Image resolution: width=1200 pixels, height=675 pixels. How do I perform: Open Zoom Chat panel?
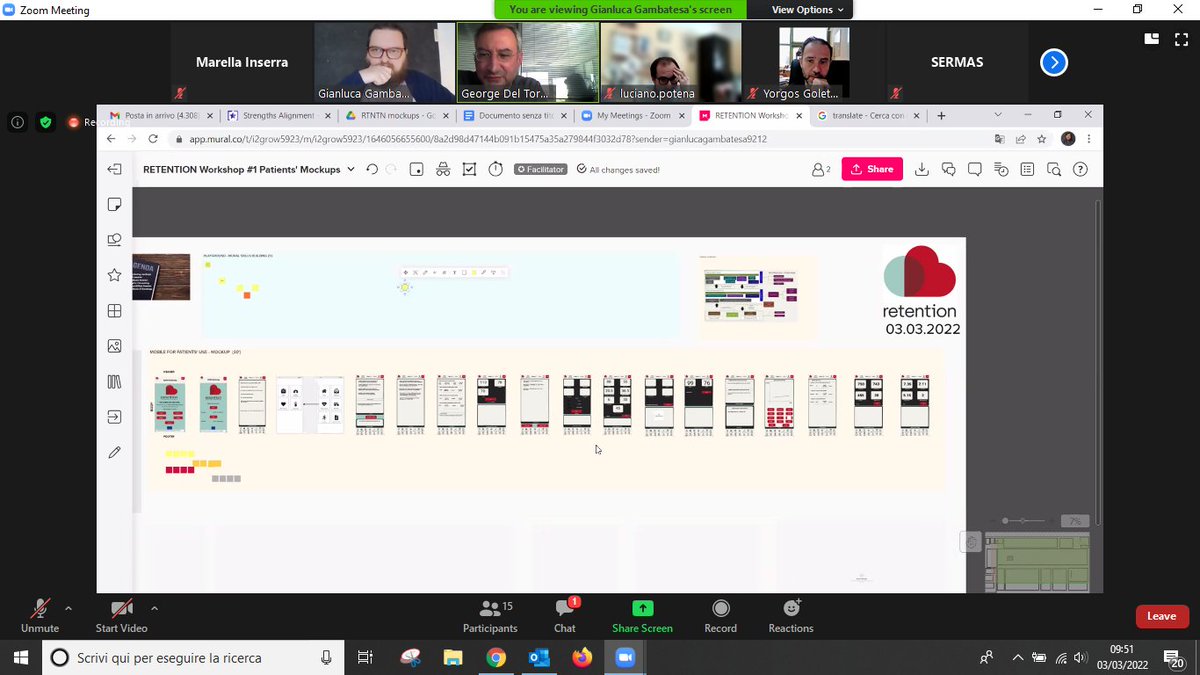point(565,616)
